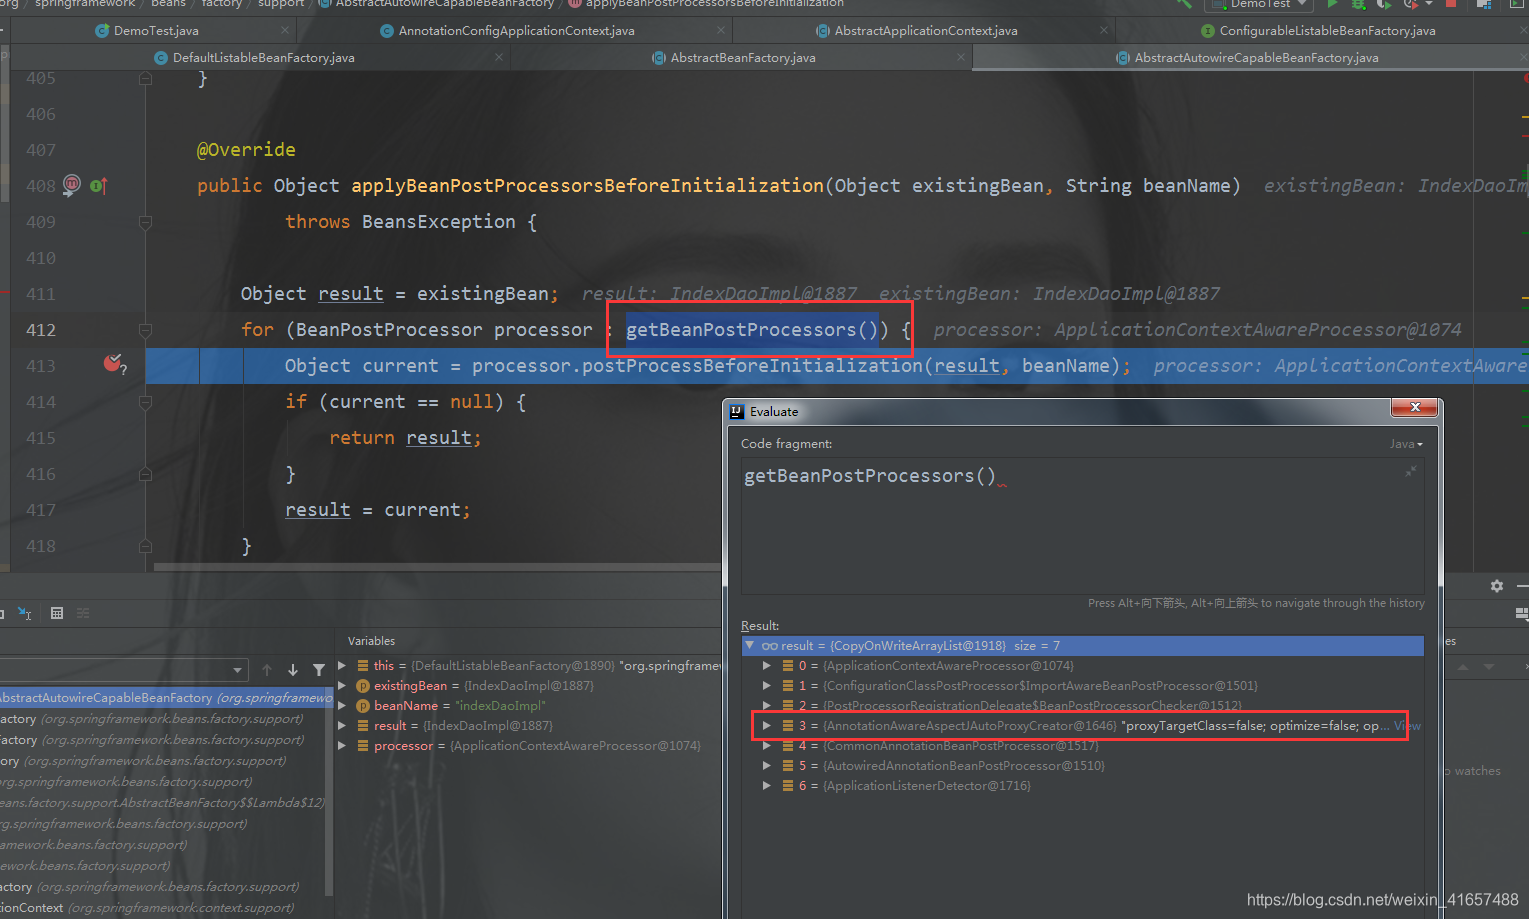Viewport: 1529px width, 919px height.
Task: Expand the beanName variable node
Action: coord(342,705)
